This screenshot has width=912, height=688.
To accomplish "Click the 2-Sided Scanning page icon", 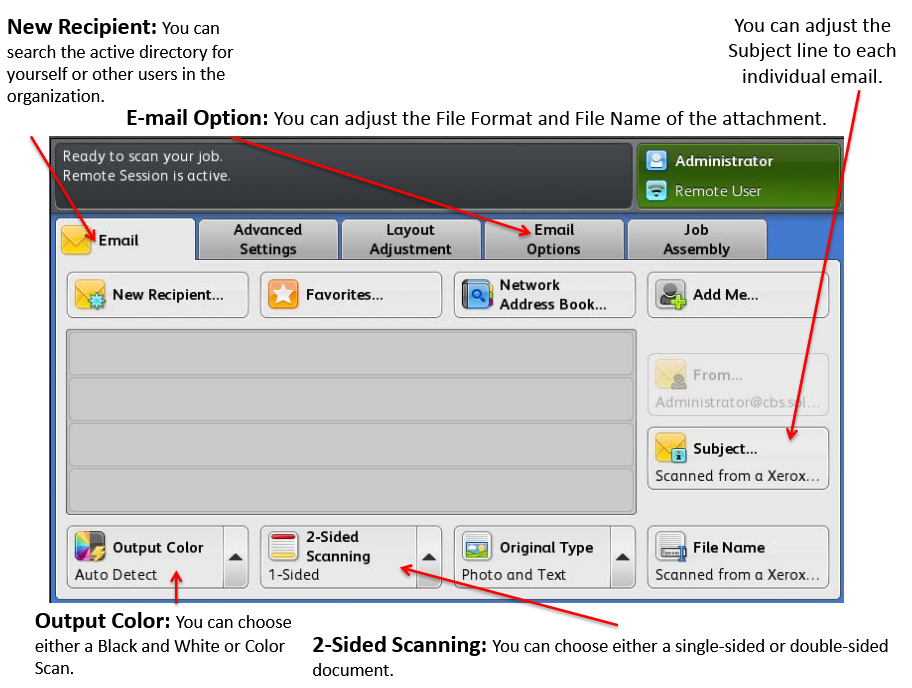I will pyautogui.click(x=284, y=547).
